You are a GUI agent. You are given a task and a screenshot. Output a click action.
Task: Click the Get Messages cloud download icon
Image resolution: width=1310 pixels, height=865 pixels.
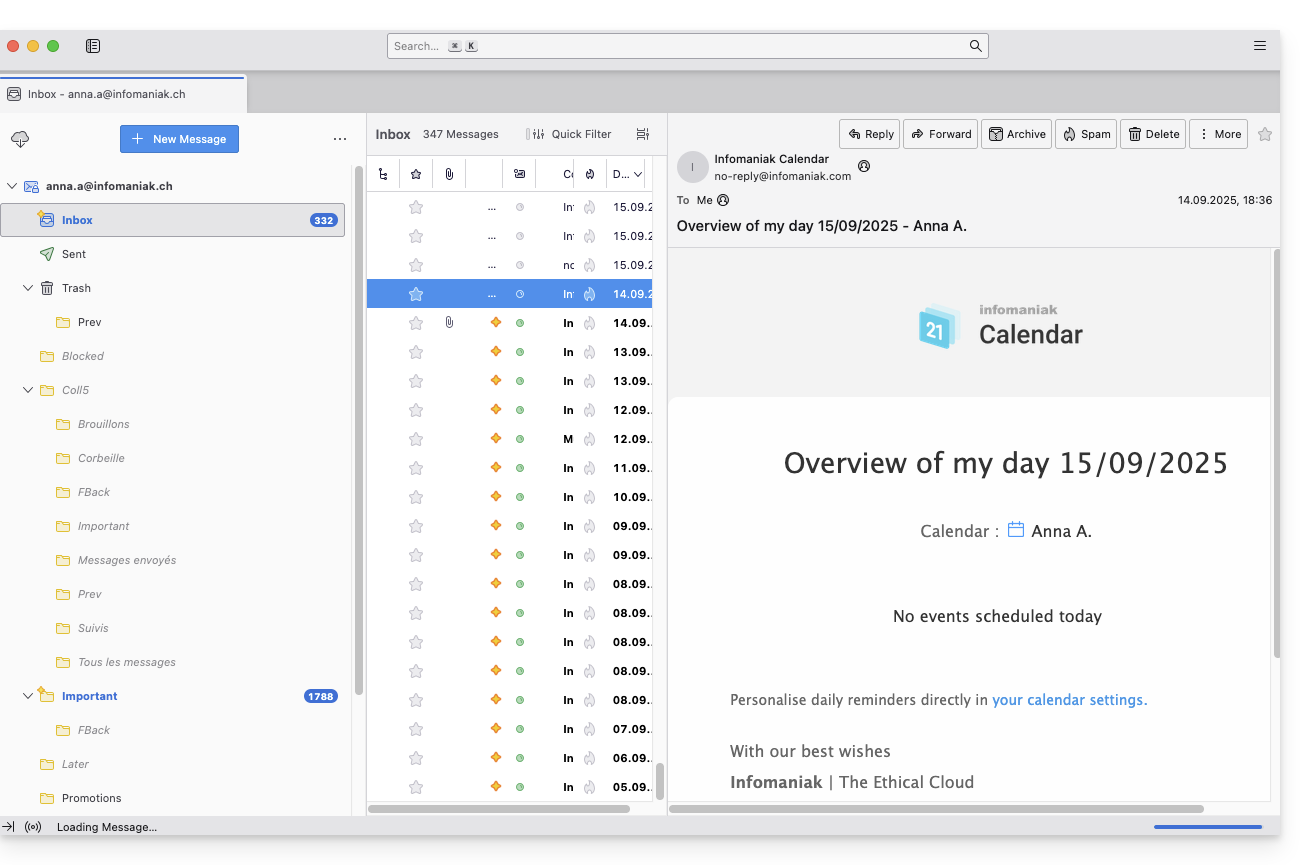click(x=20, y=139)
